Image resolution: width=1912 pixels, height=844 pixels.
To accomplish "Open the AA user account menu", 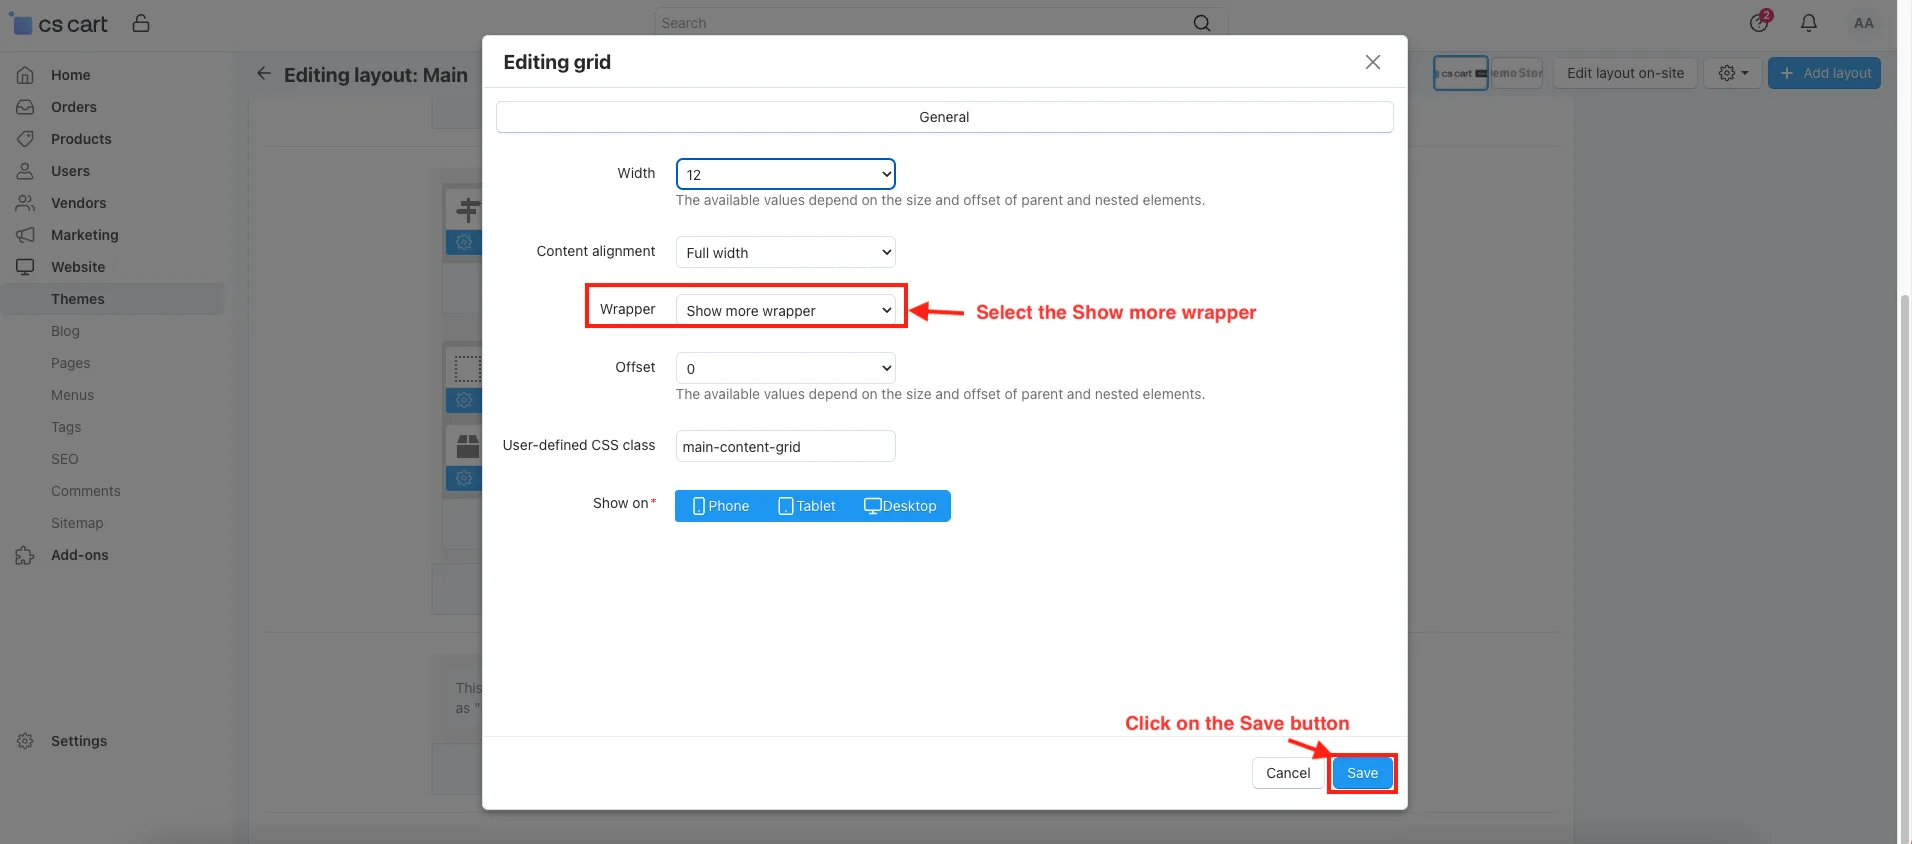I will (1864, 23).
